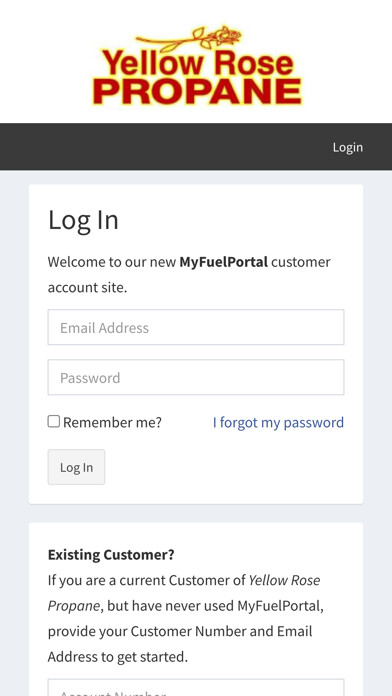
Task: Open the 'I forgot my password' link
Action: pyautogui.click(x=278, y=422)
